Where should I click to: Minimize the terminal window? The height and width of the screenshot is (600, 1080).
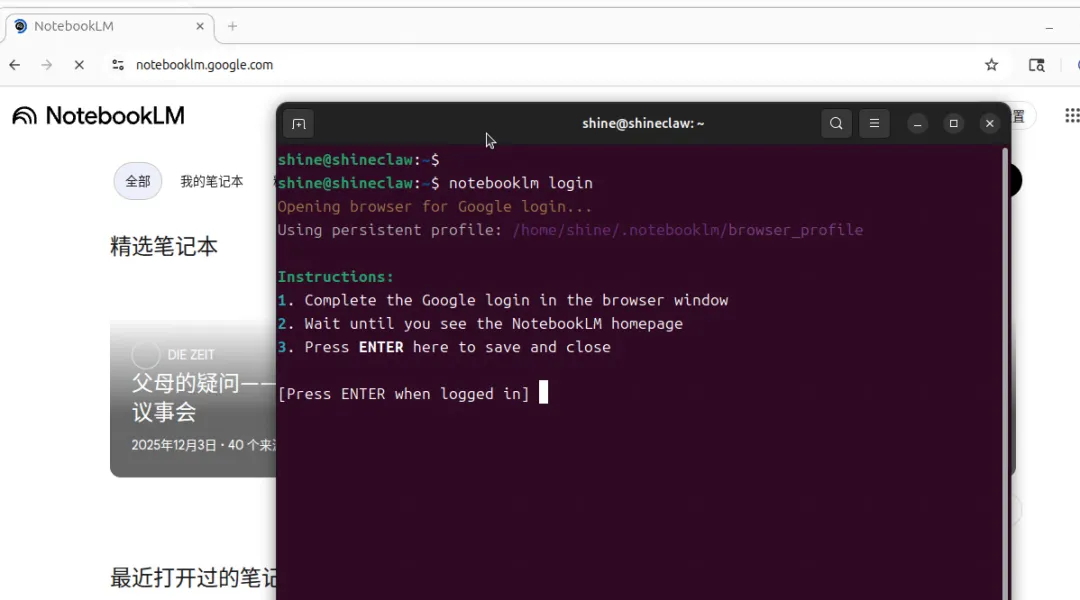pyautogui.click(x=917, y=124)
